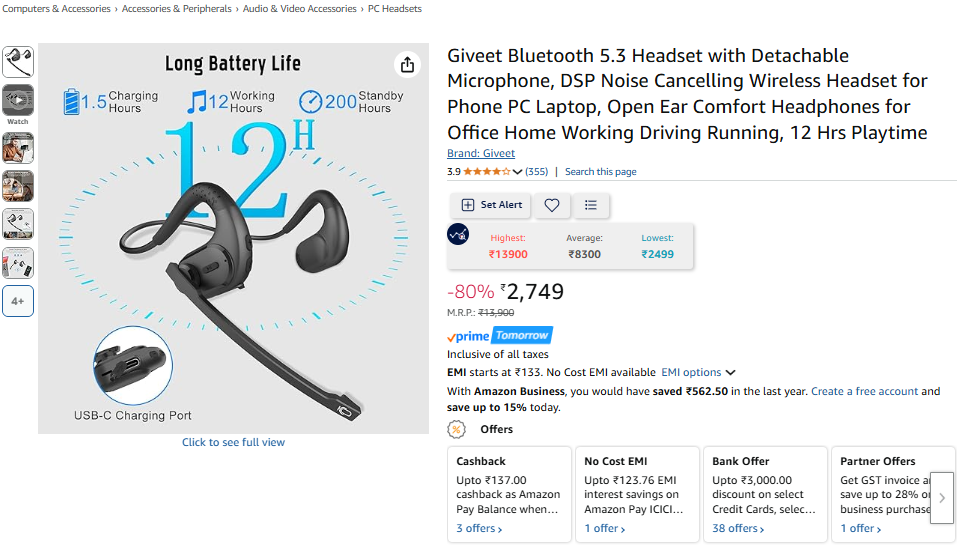967x552 pixels.
Task: Click the Offers percent badge icon
Action: click(456, 429)
